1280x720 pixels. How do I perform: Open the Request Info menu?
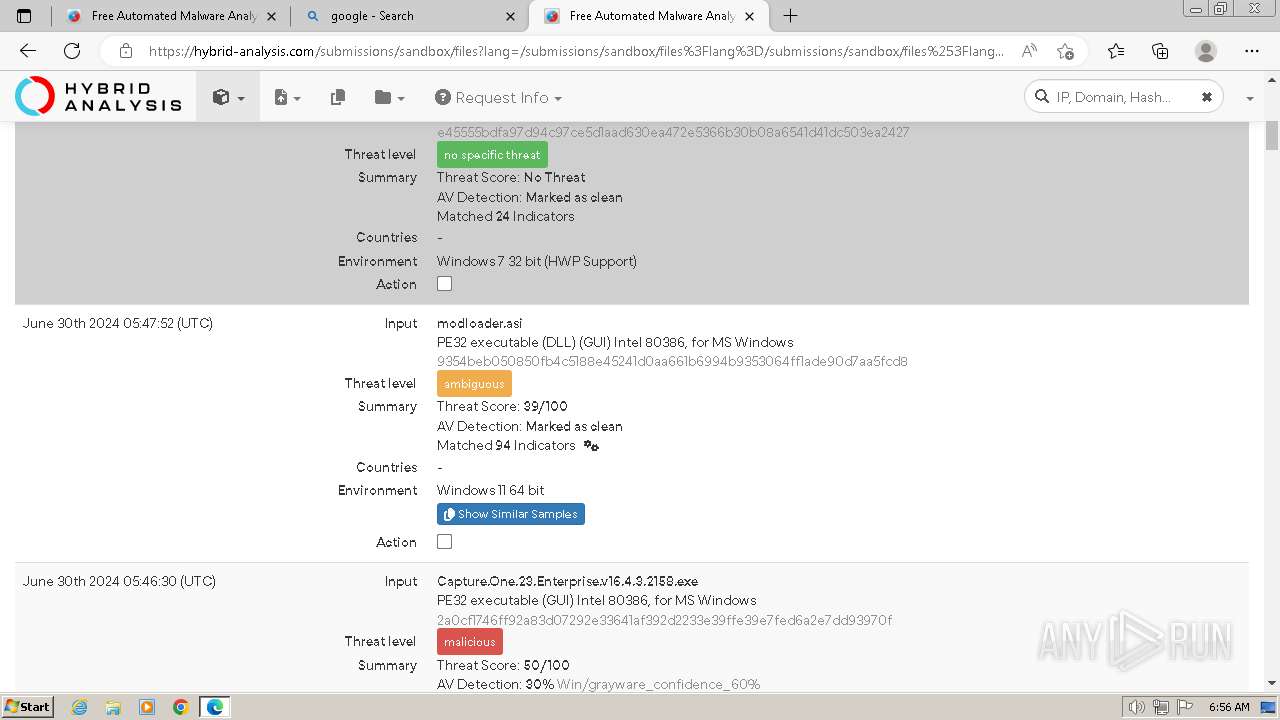pos(498,97)
